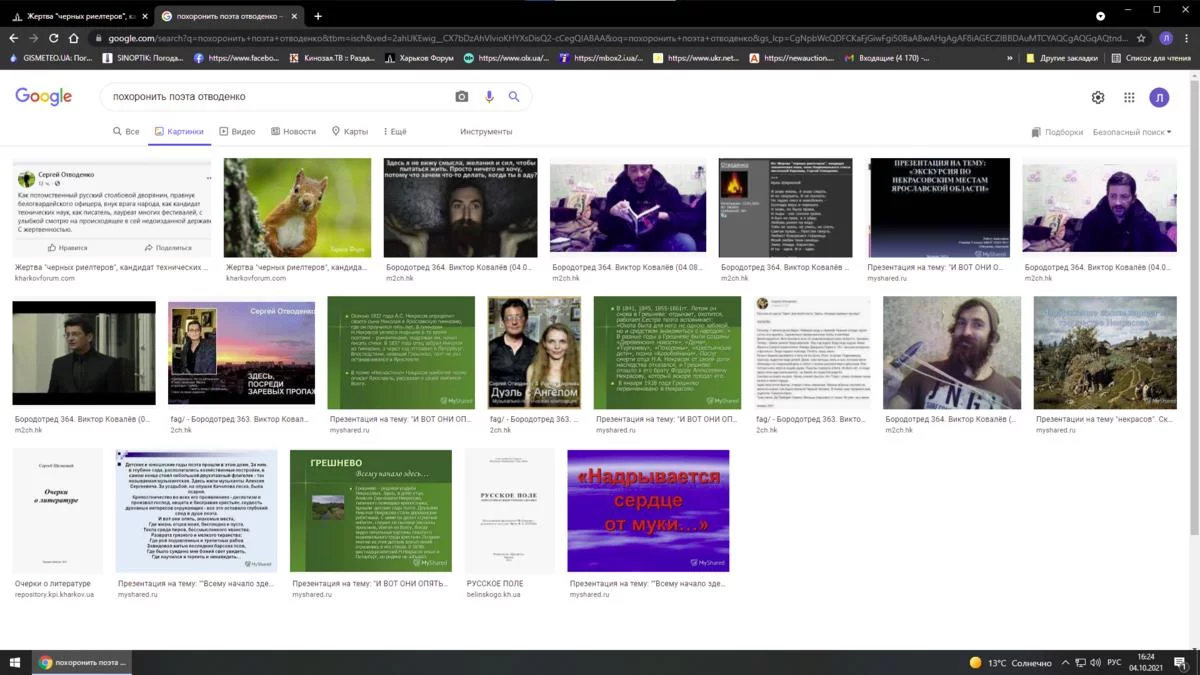Bookmark this page with the star icon
This screenshot has height=675, width=1200.
pos(1141,38)
